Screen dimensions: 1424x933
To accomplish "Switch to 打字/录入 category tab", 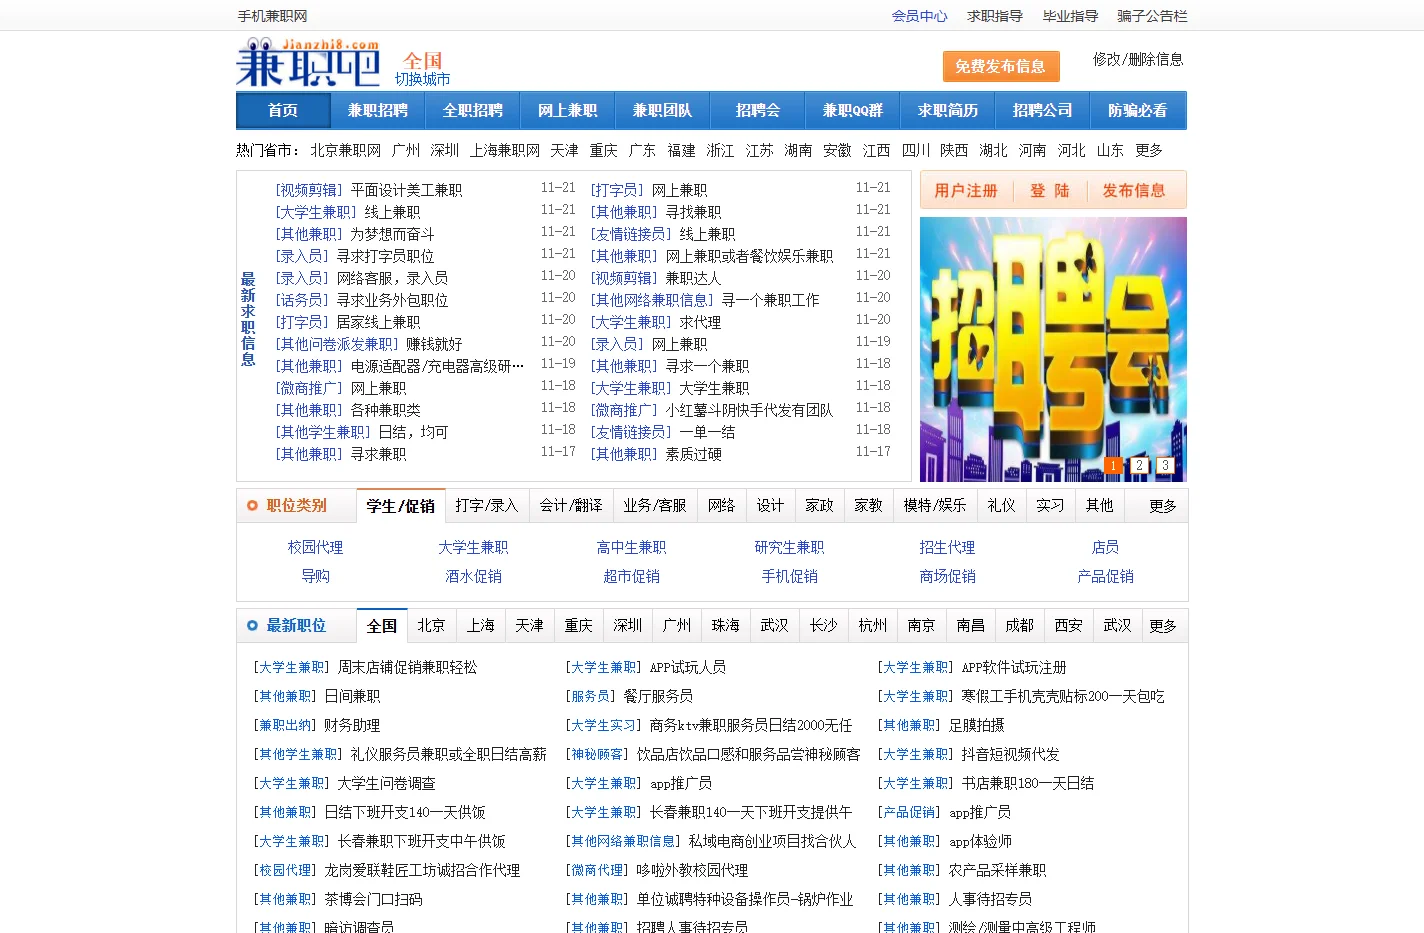I will pos(487,506).
